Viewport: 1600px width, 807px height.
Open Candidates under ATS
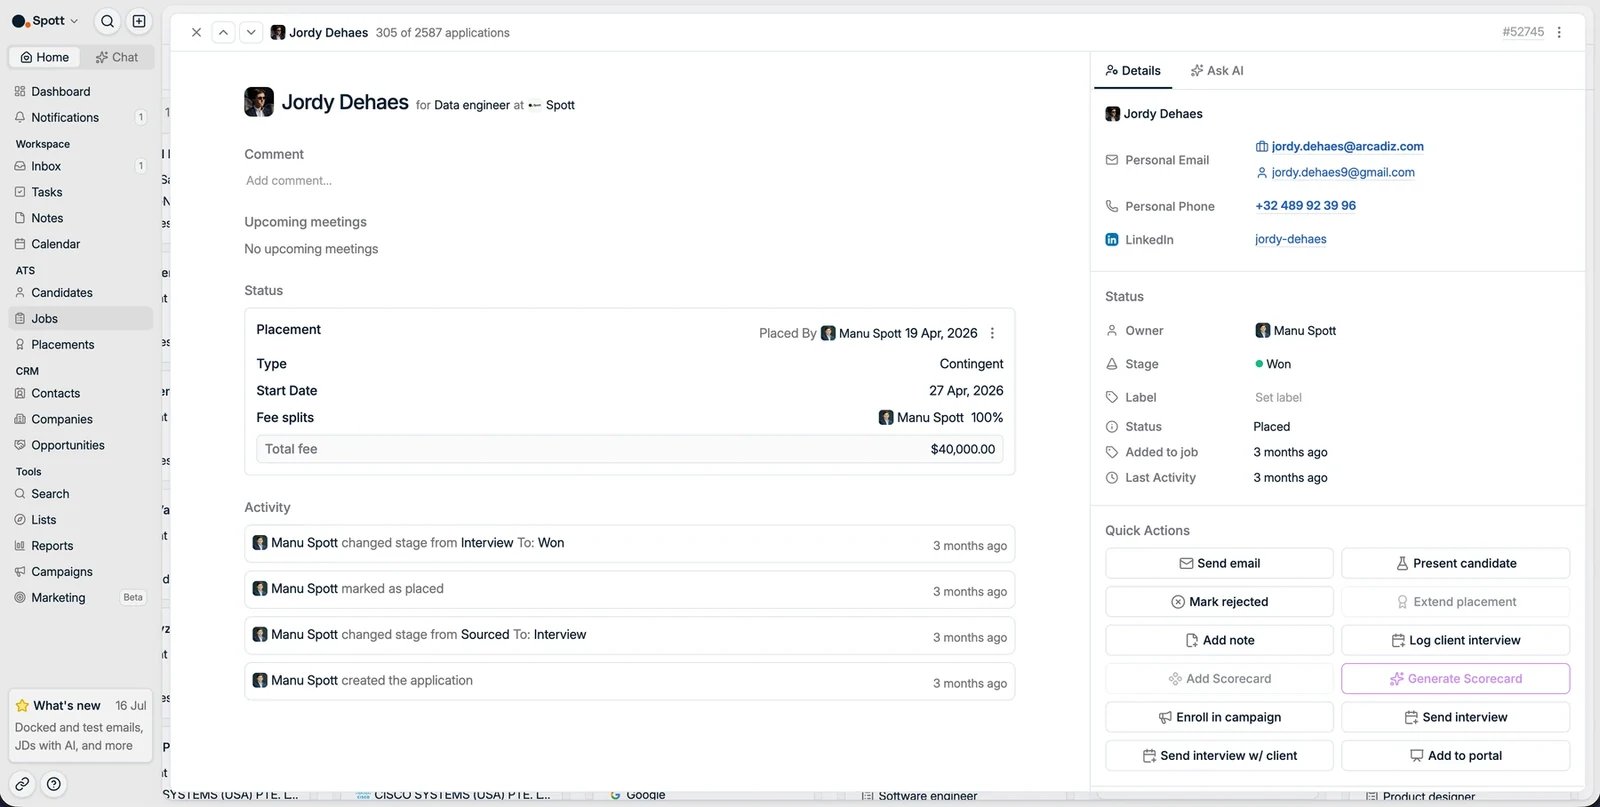coord(81,293)
